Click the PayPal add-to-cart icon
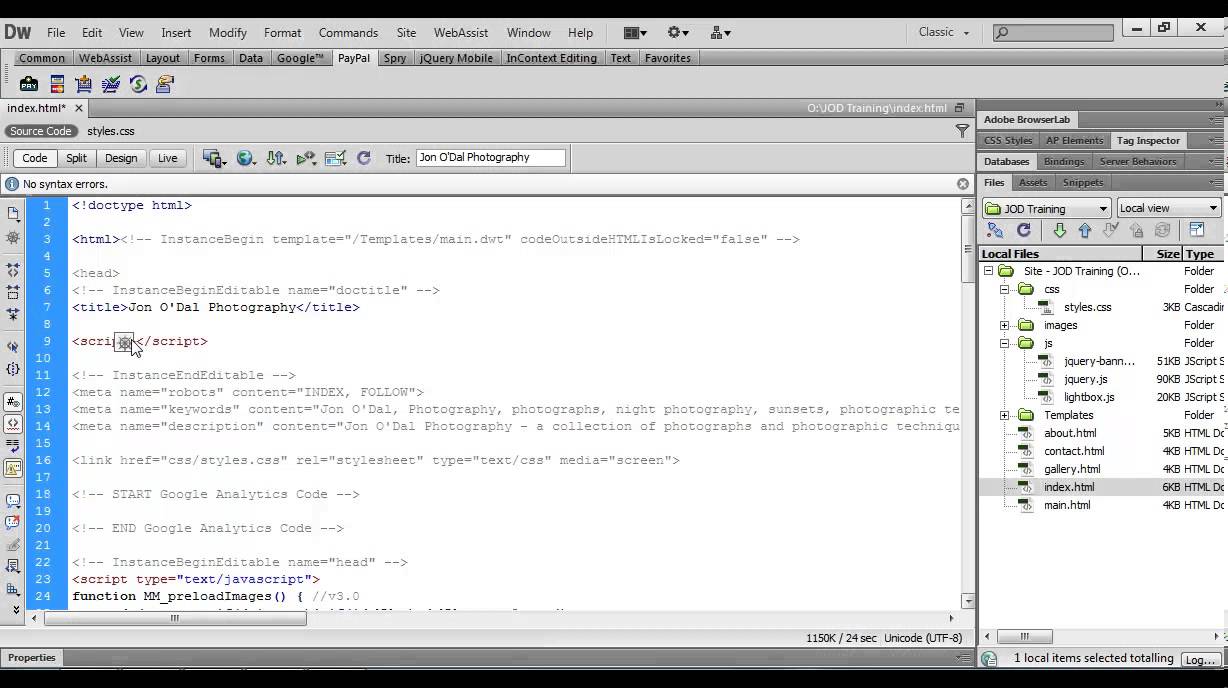This screenshot has height=688, width=1228. [84, 84]
